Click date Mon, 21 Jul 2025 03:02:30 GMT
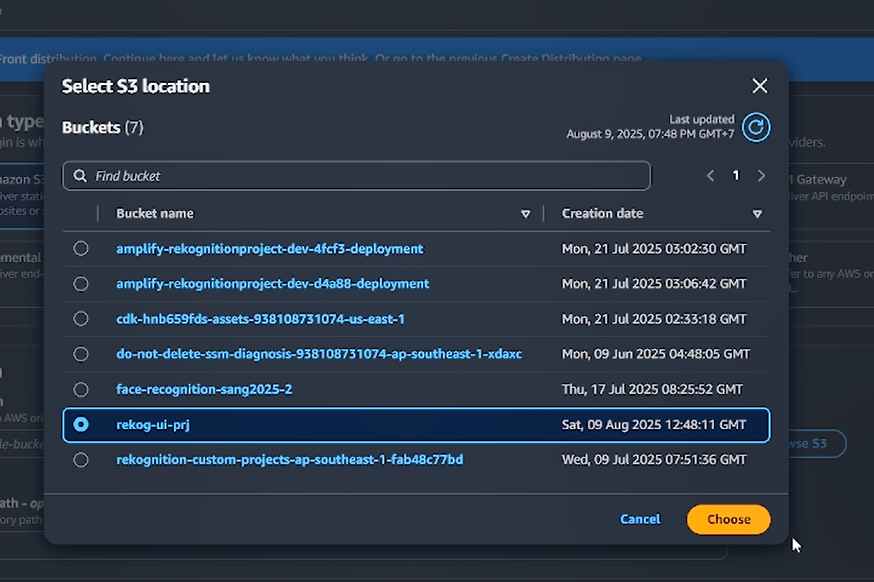Screen dimensions: 874x582 click(x=654, y=249)
